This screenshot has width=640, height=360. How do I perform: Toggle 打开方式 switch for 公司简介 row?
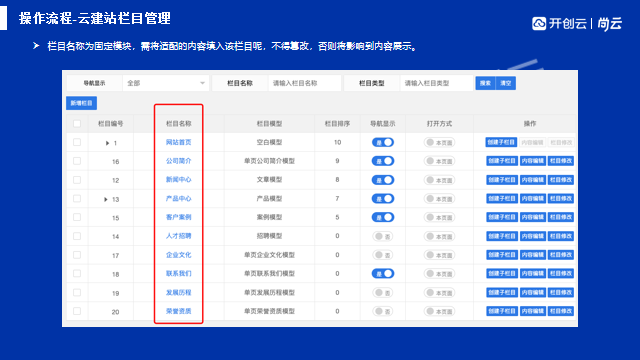tap(439, 161)
